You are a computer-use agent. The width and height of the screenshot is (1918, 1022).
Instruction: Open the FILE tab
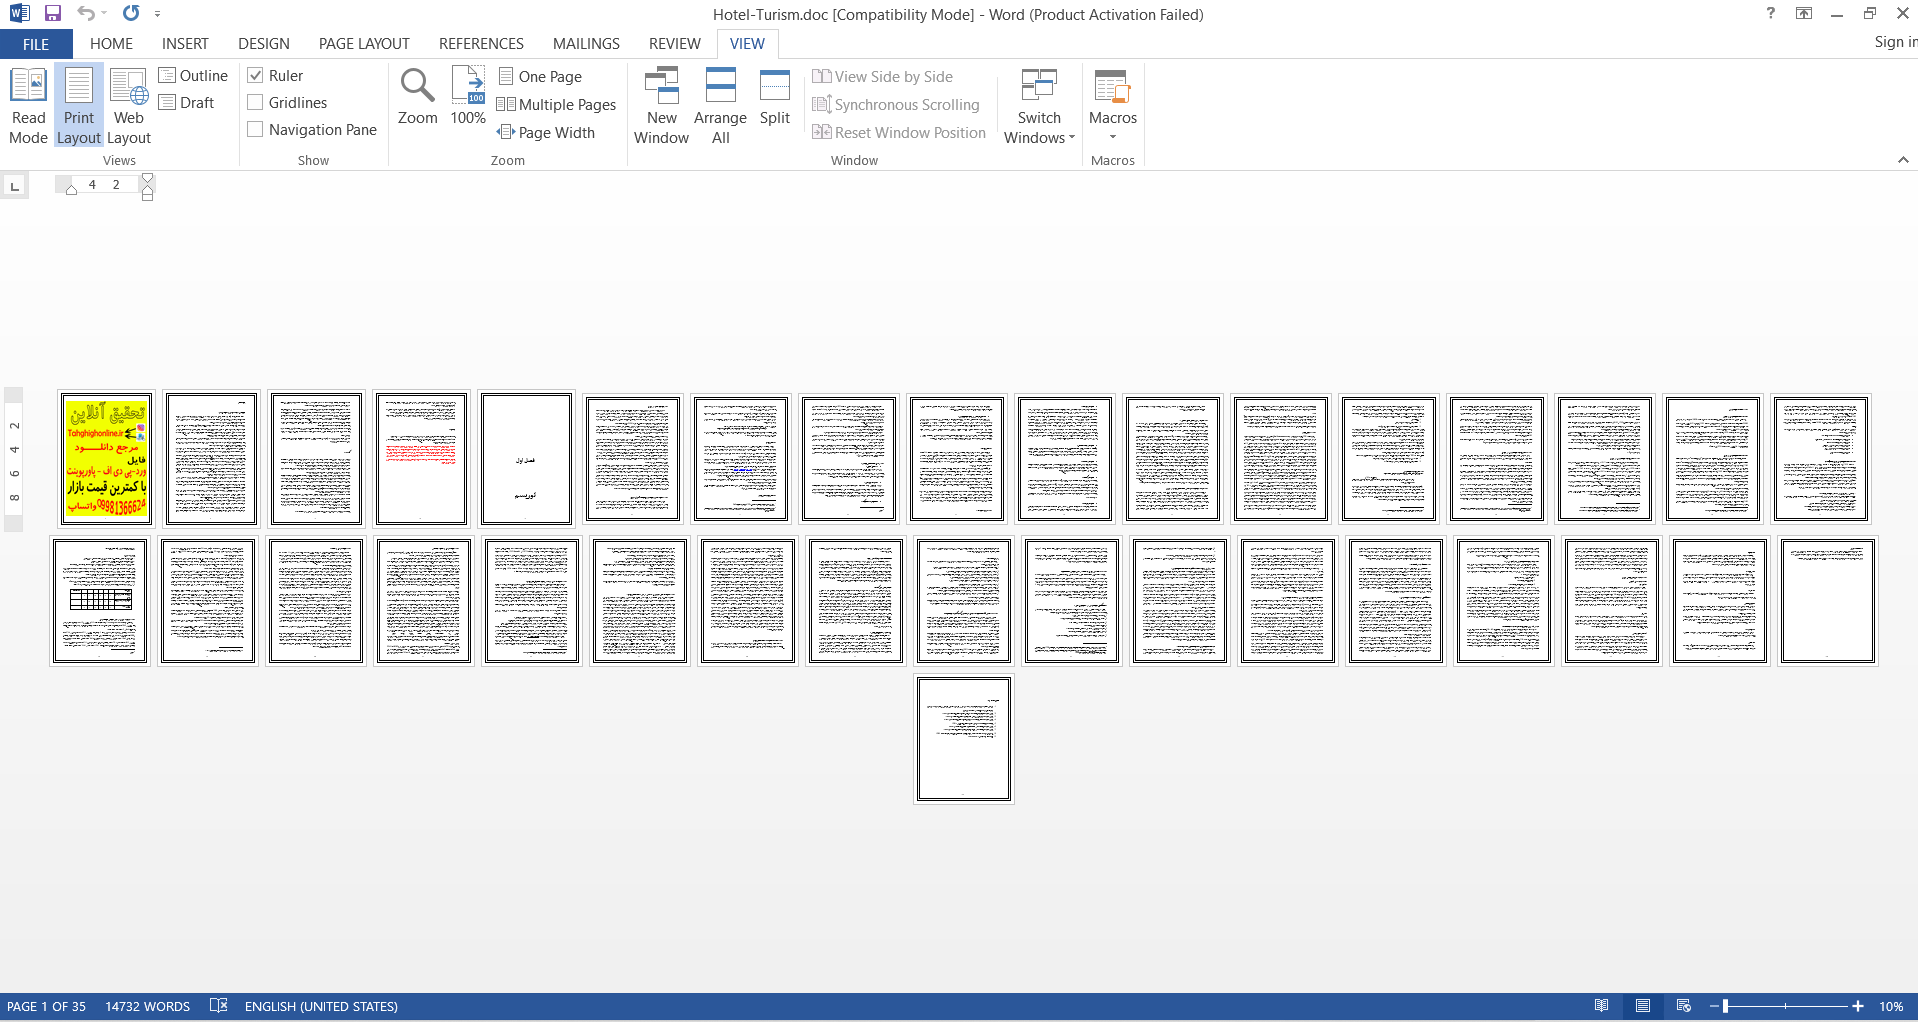(x=36, y=44)
